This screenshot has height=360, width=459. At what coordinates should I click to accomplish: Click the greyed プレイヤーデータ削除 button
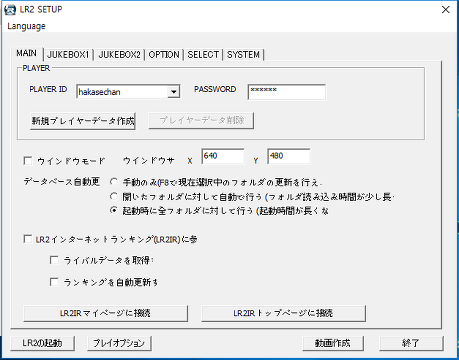201,120
